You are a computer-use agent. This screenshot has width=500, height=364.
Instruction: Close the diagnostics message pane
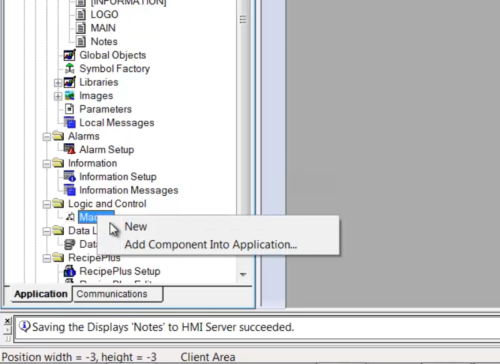pyautogui.click(x=7, y=321)
